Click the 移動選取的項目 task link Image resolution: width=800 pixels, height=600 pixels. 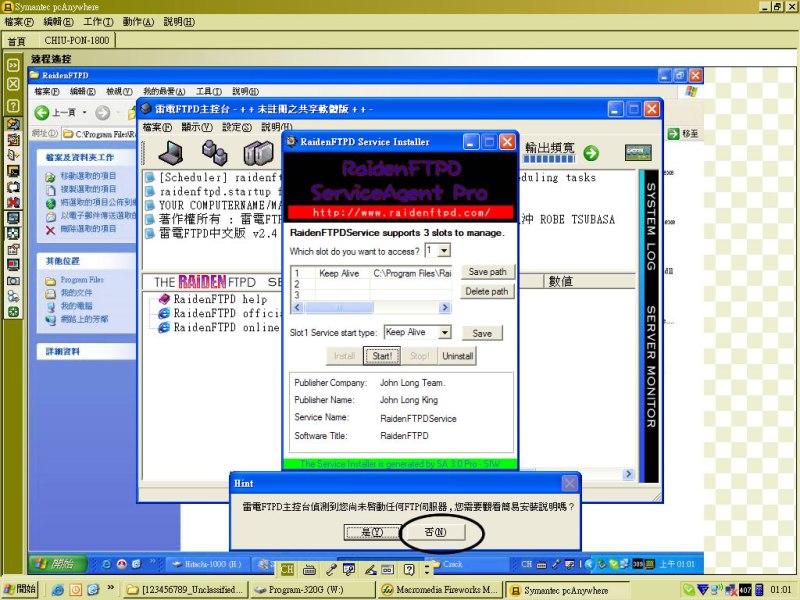[88, 176]
